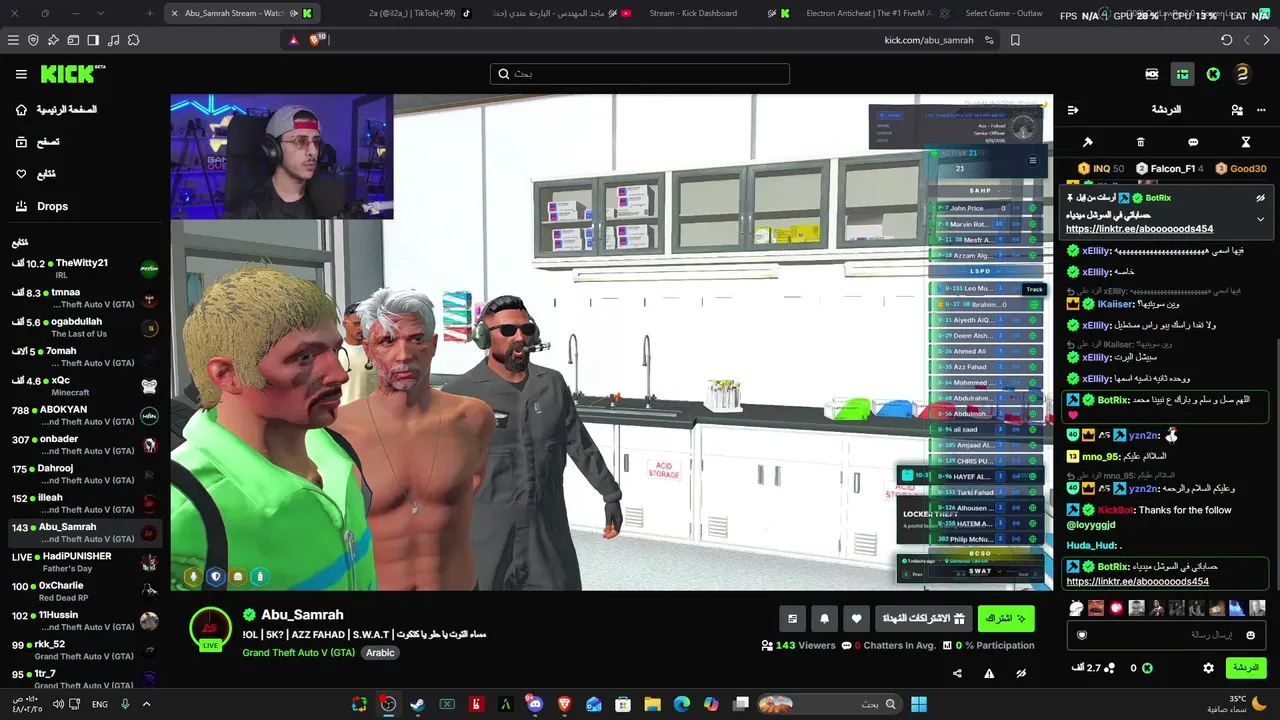Screen dimensions: 1280x720
Task: Bookmark this page in the address bar
Action: click(1015, 40)
